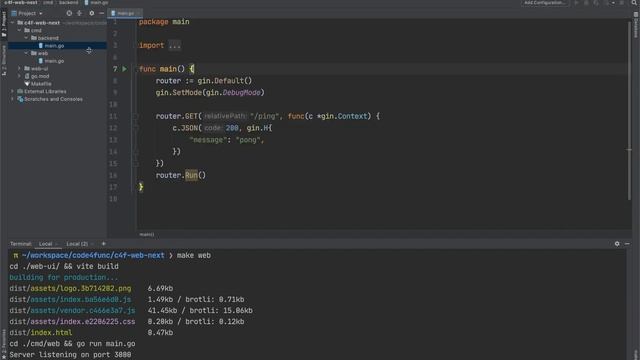The width and height of the screenshot is (640, 360).
Task: Click gin.Default() on line 8
Action: [225, 81]
